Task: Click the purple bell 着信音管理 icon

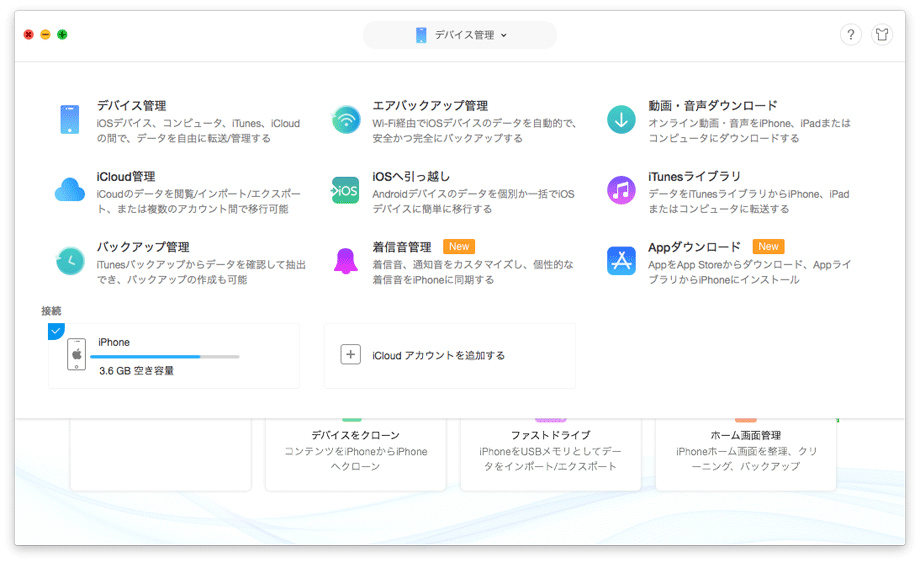Action: click(x=346, y=261)
